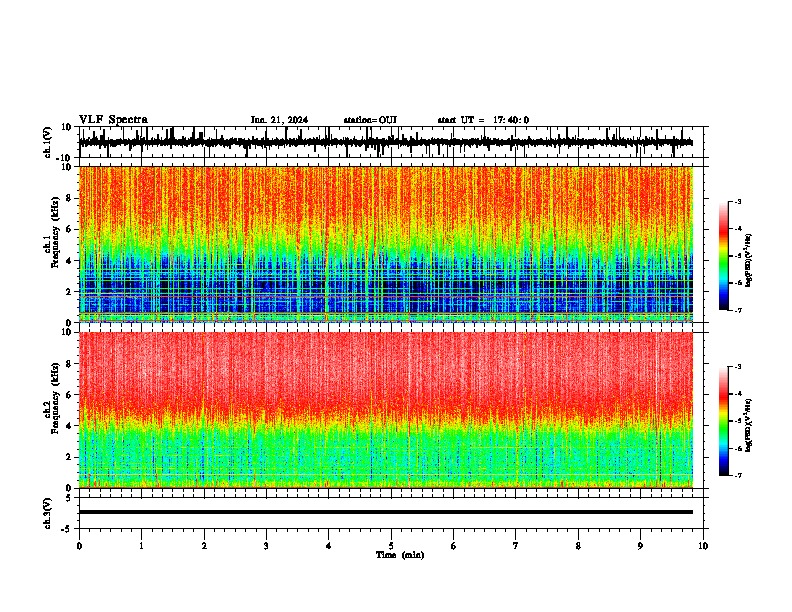792x612 pixels.
Task: Click the "station=OUI" header label
Action: pyautogui.click(x=370, y=120)
